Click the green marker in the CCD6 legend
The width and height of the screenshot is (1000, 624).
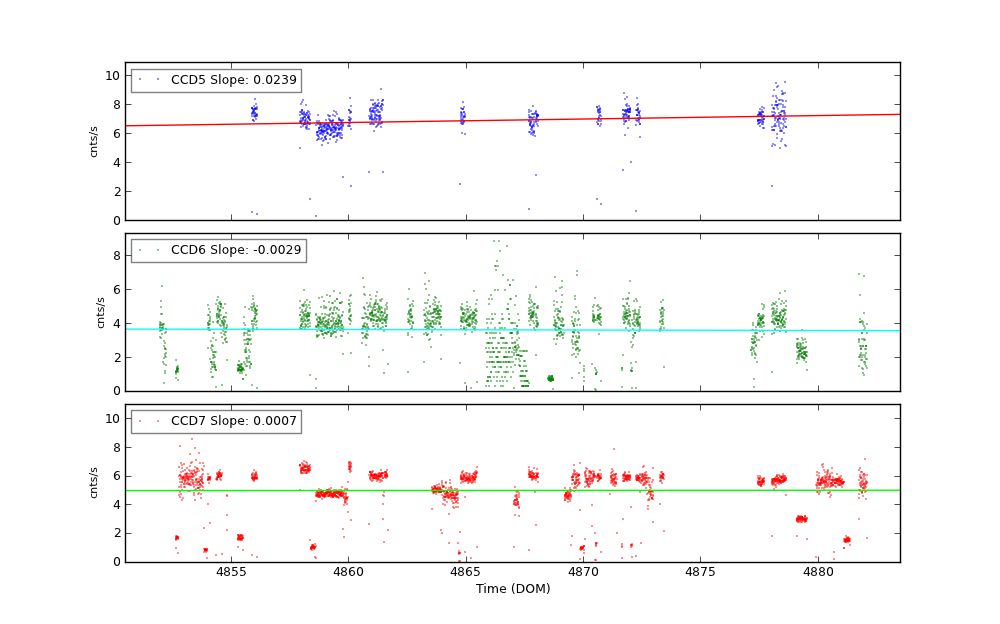tap(140, 250)
